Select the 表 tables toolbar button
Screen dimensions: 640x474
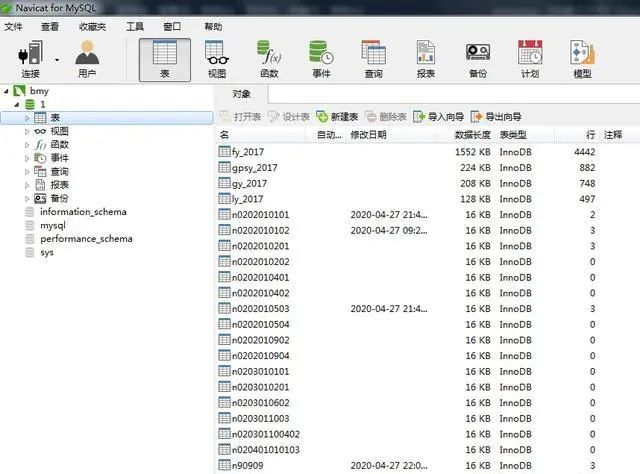(x=164, y=60)
